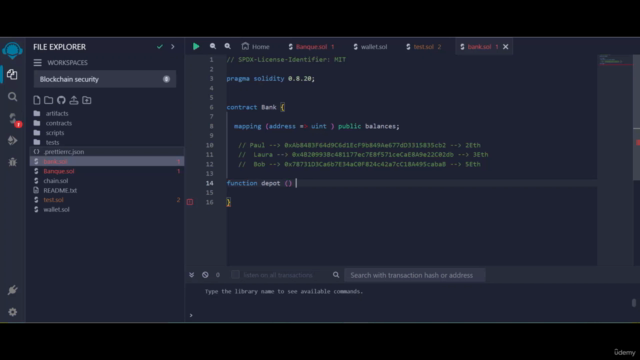Open the Workspaces hamburger menu

tap(38, 62)
